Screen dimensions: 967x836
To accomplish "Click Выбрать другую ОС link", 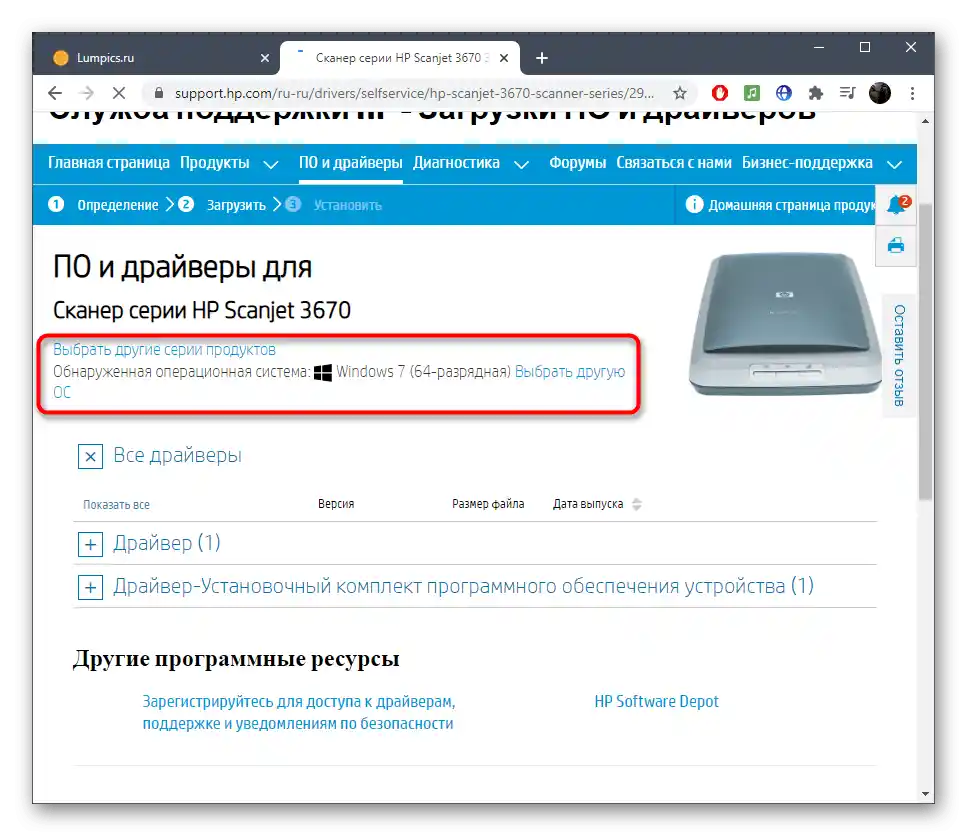I will (x=570, y=372).
